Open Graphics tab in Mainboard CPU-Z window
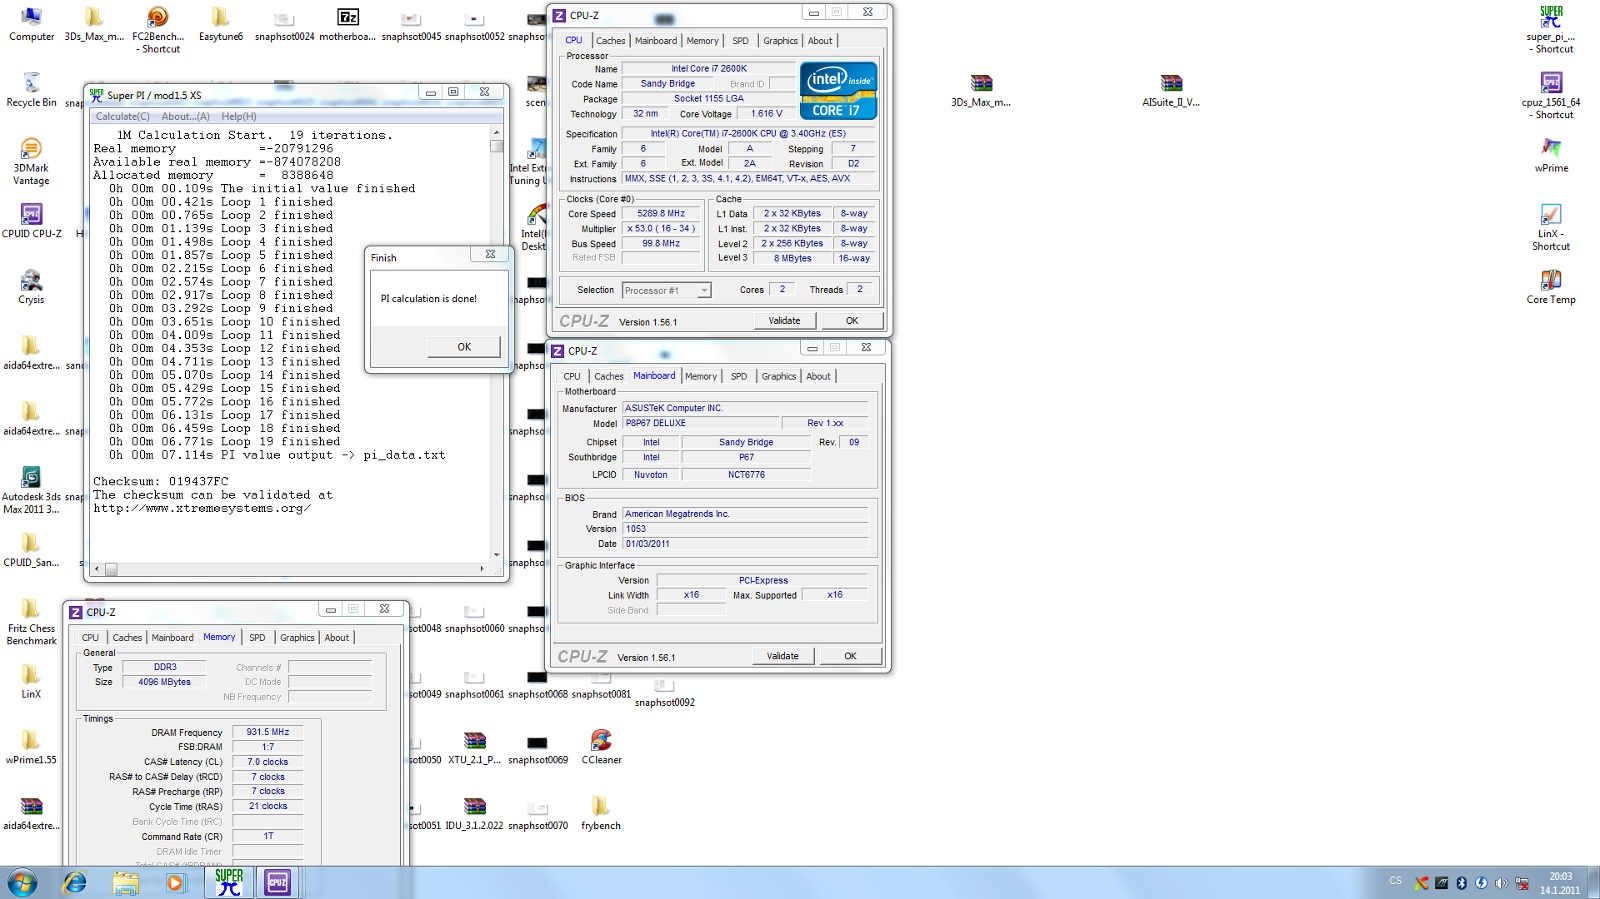This screenshot has height=899, width=1600. pyautogui.click(x=779, y=377)
